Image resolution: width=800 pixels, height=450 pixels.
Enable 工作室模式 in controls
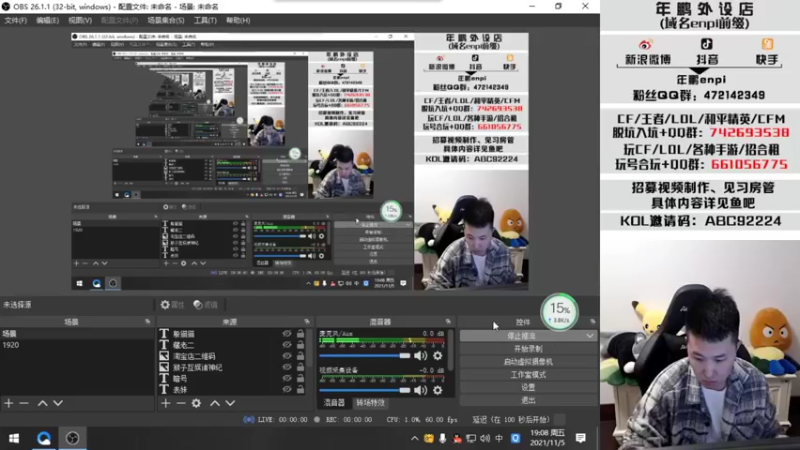click(x=528, y=374)
